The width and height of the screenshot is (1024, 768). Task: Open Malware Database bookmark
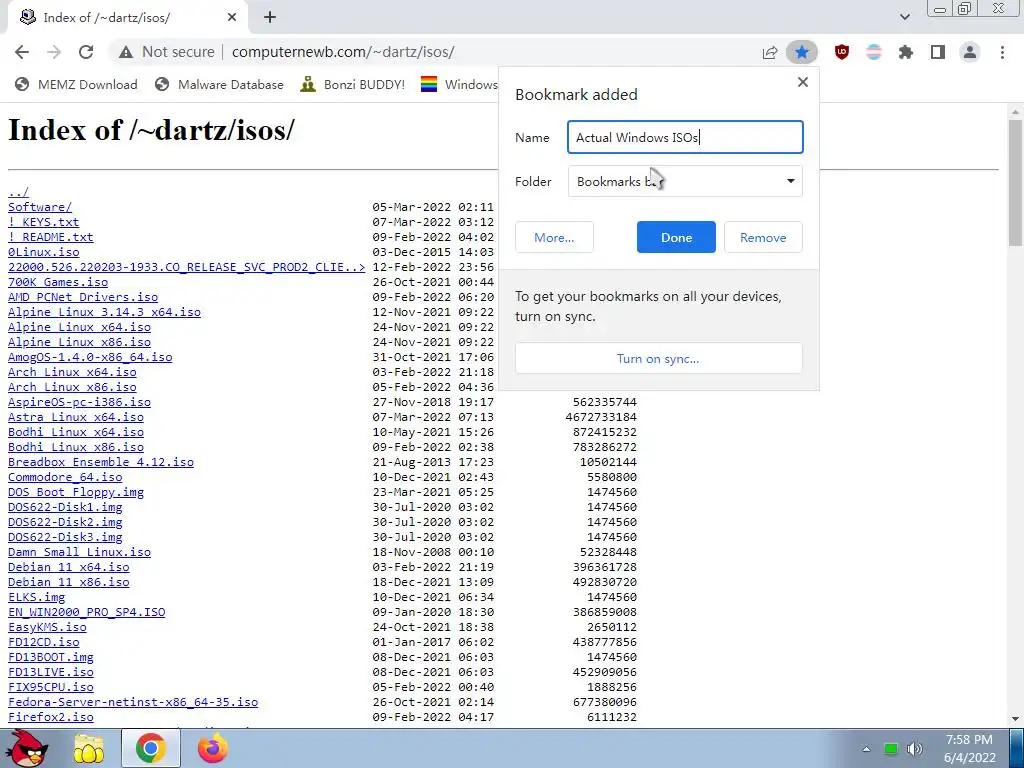(x=219, y=84)
